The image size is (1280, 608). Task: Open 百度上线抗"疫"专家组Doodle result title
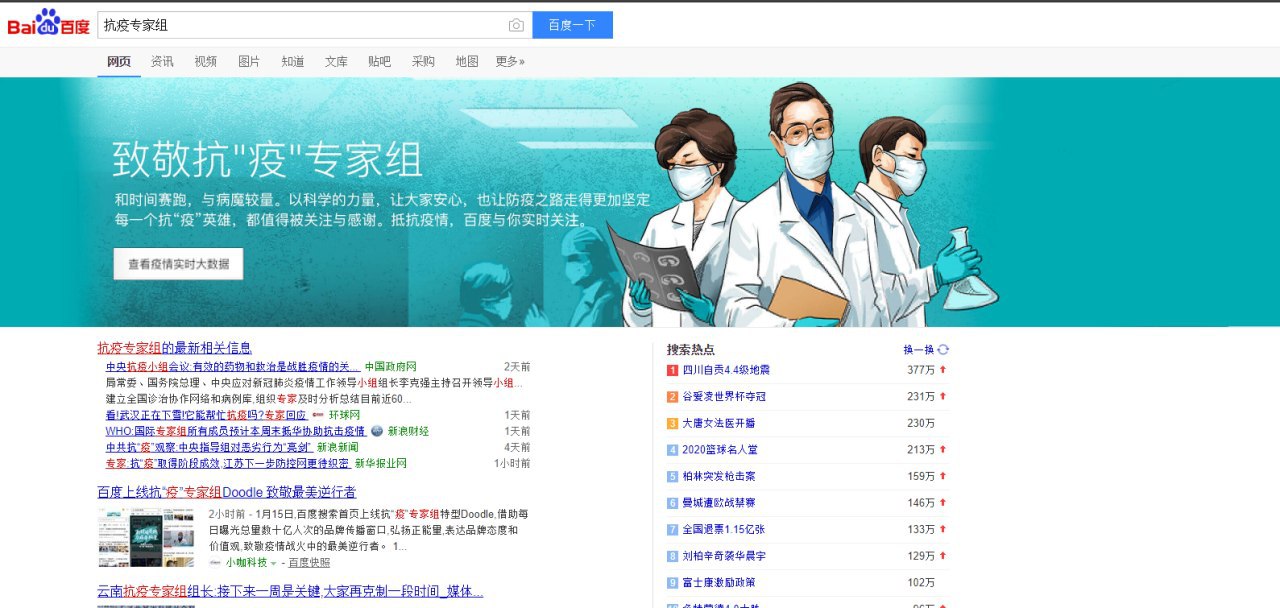tap(227, 492)
